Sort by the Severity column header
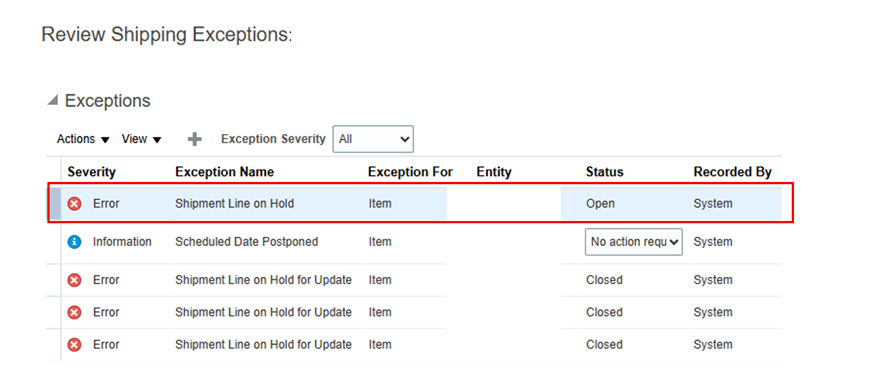This screenshot has width=886, height=384. [92, 172]
